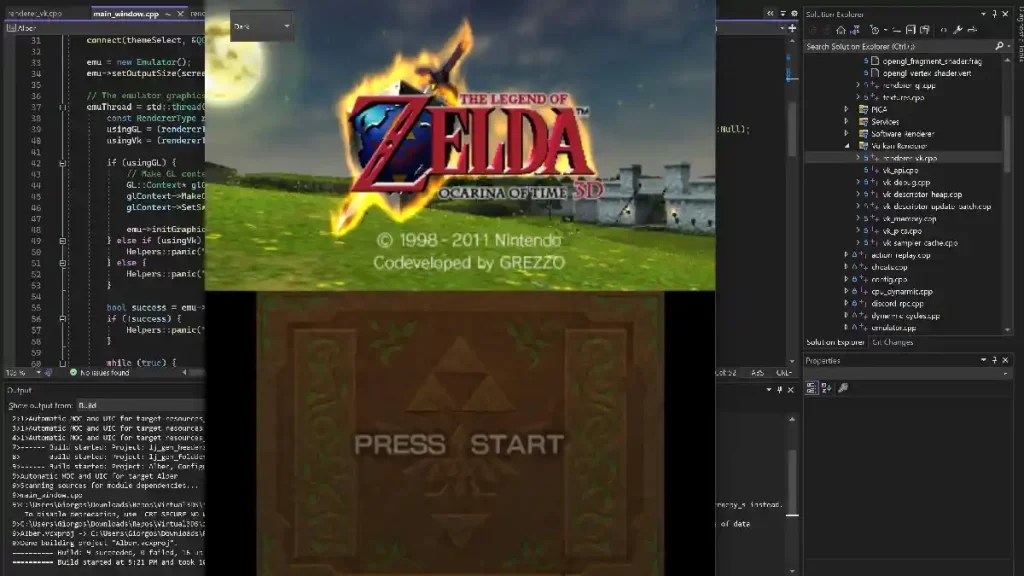Switch to the Git Changes tab
This screenshot has width=1024, height=576.
[893, 342]
